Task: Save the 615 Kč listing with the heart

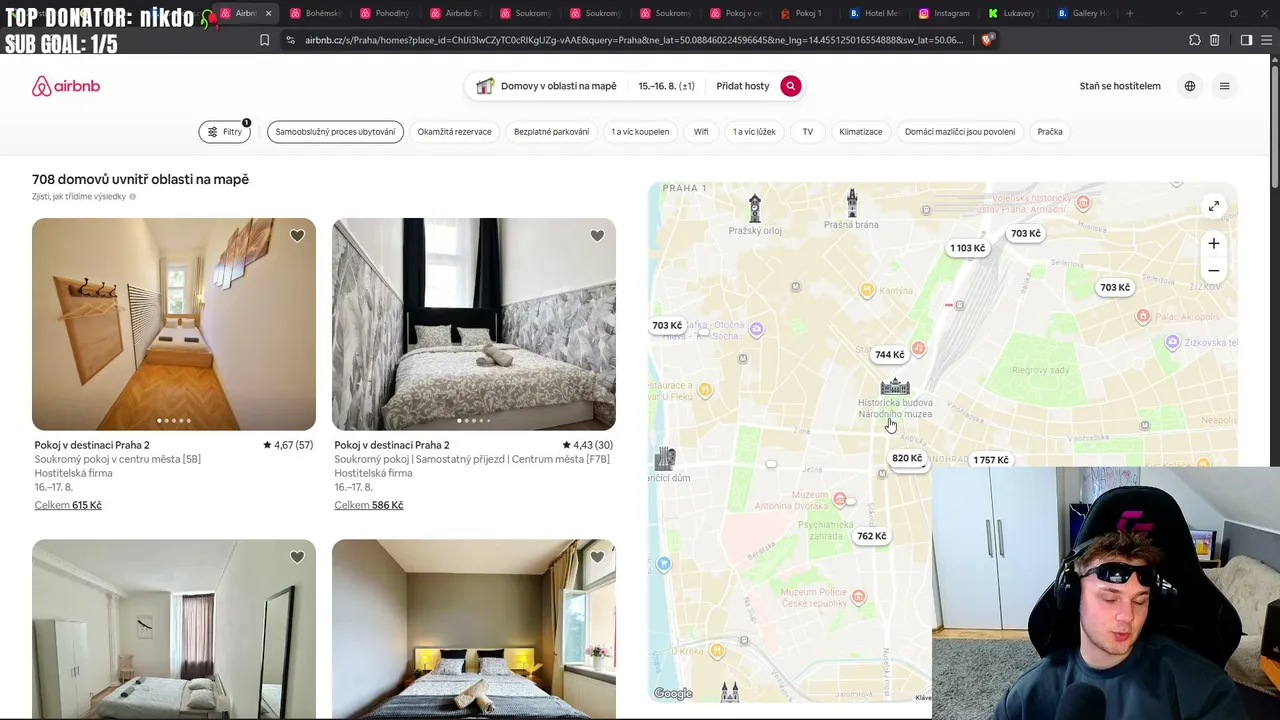Action: coord(297,236)
